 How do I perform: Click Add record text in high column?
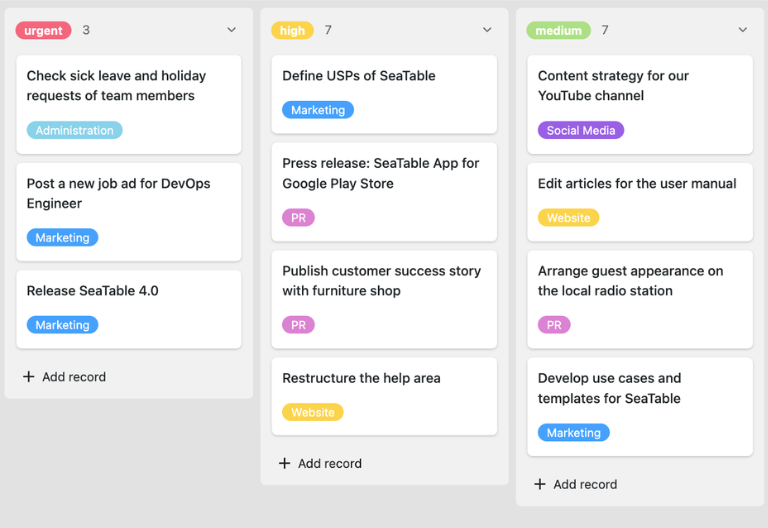330,463
